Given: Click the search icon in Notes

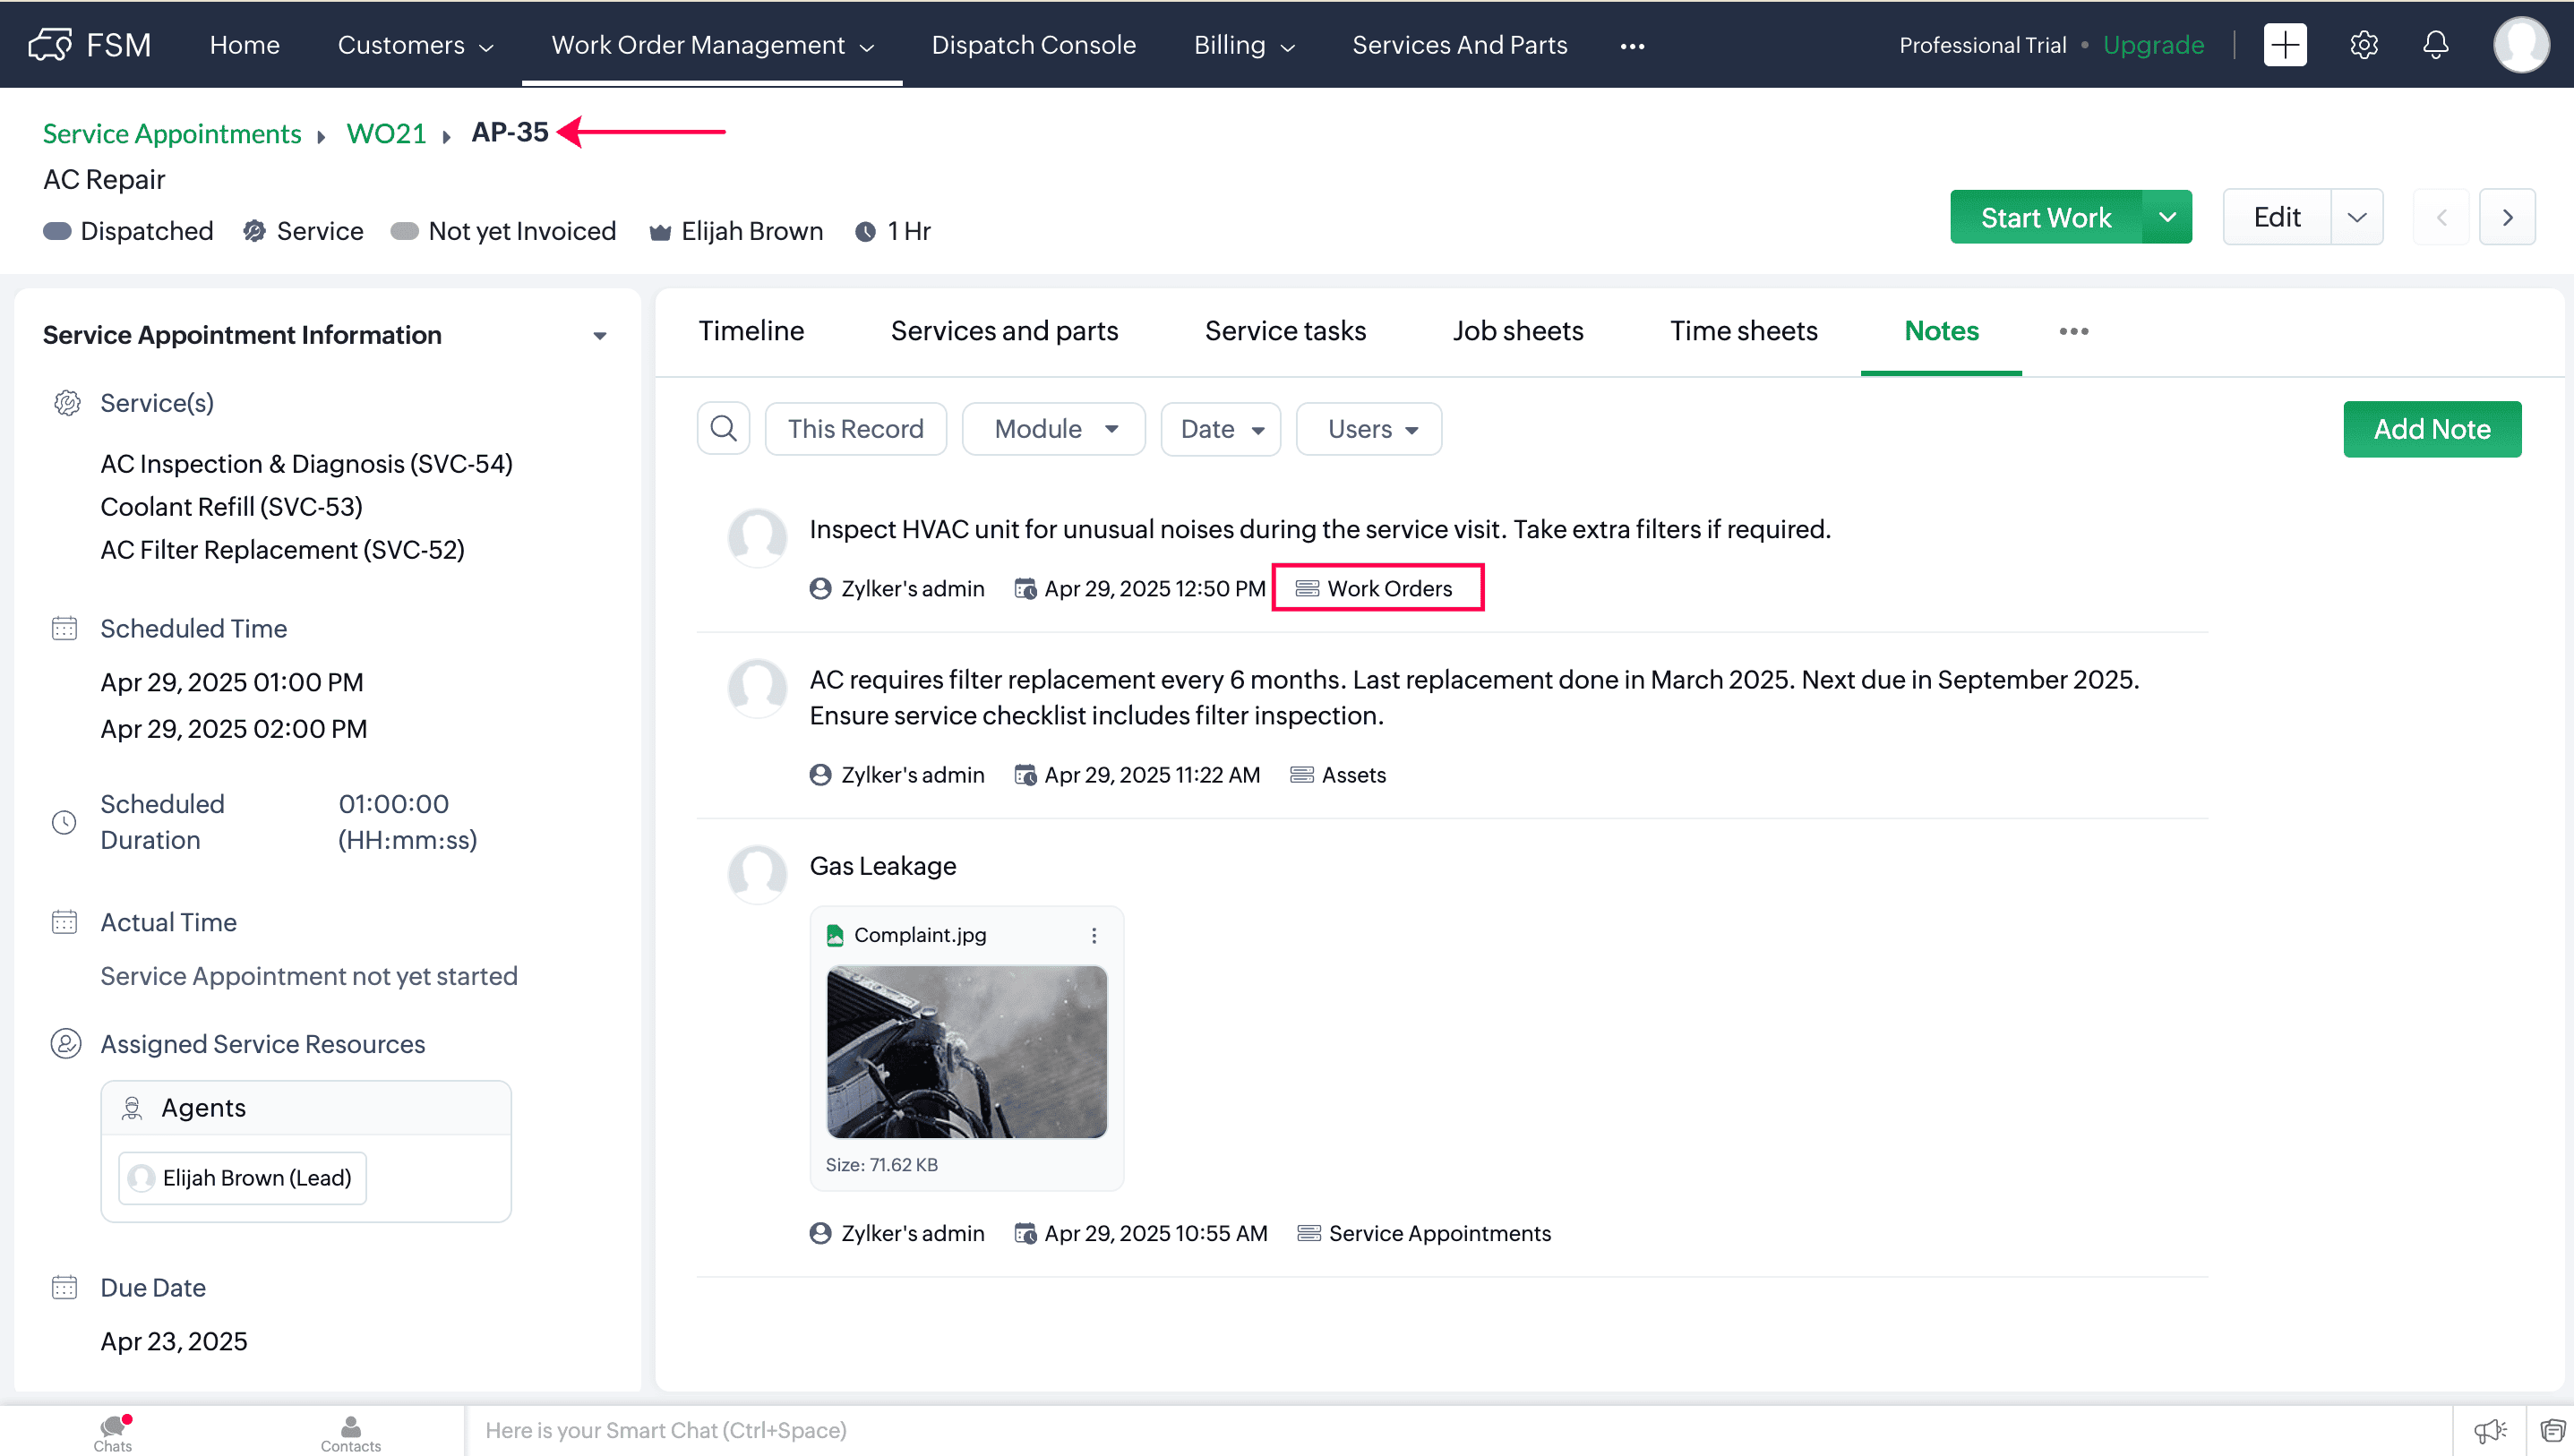Looking at the screenshot, I should point(723,429).
